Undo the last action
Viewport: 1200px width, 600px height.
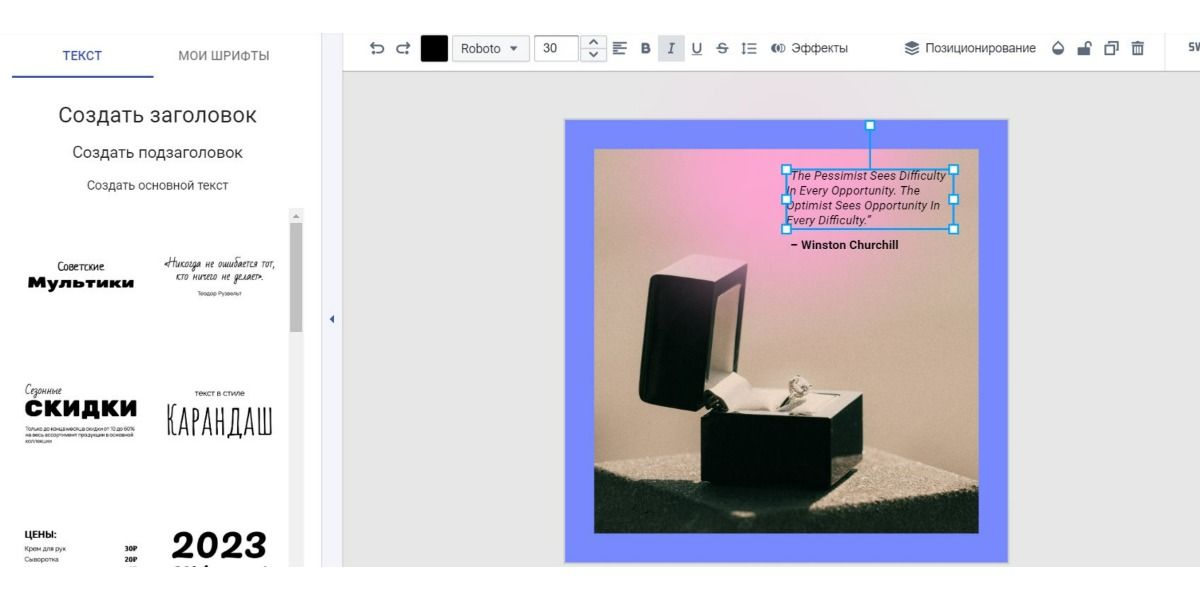377,48
